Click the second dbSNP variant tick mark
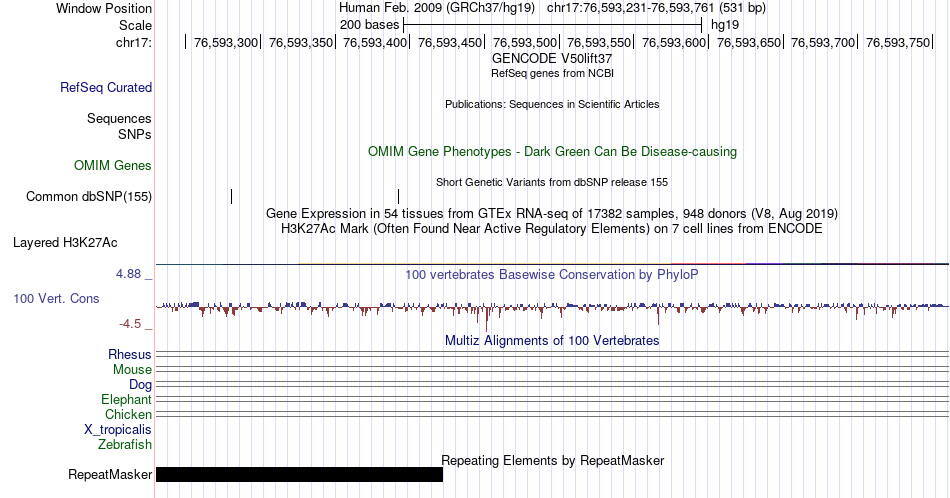Screen dimensions: 950x498 pyautogui.click(x=399, y=196)
